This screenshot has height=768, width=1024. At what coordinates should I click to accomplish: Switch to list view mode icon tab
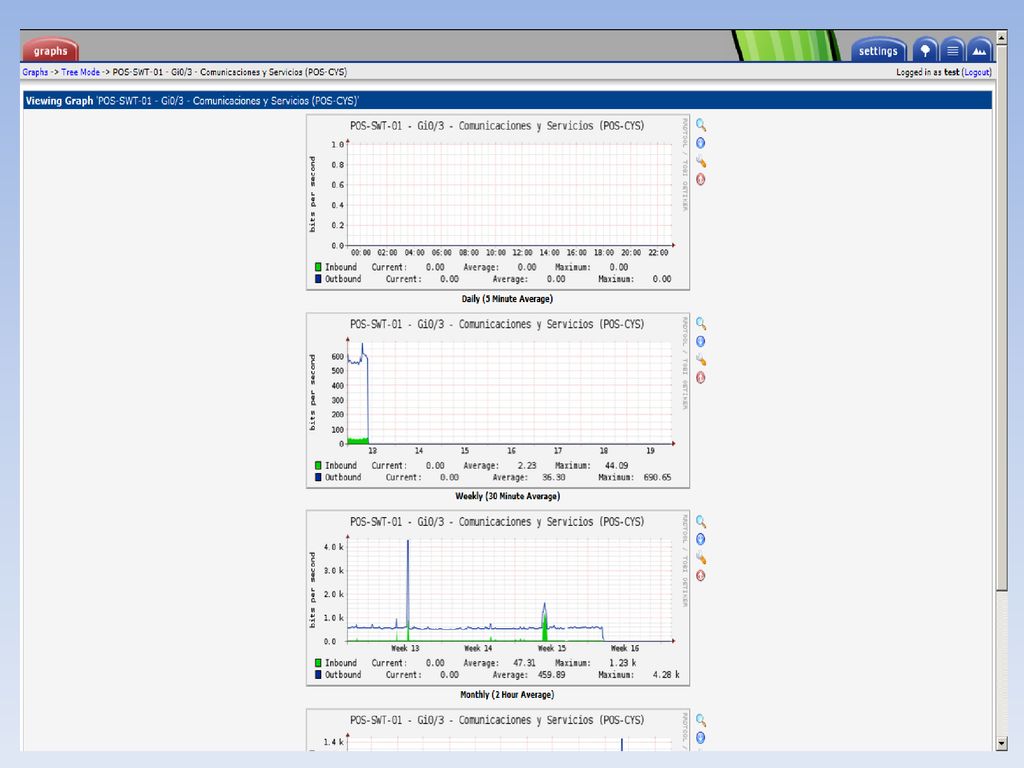coord(953,50)
